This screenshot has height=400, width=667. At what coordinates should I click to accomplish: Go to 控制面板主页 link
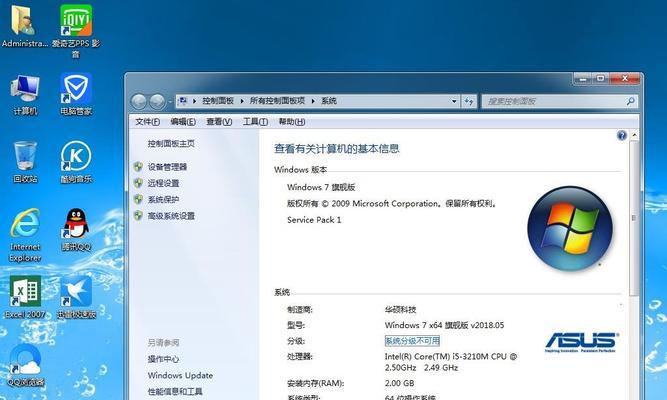[x=171, y=144]
